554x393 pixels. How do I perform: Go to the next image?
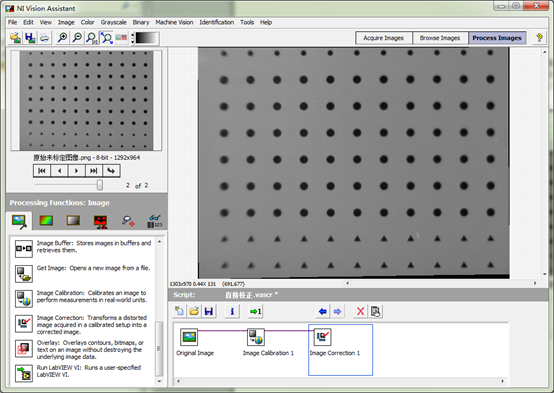tap(76, 171)
